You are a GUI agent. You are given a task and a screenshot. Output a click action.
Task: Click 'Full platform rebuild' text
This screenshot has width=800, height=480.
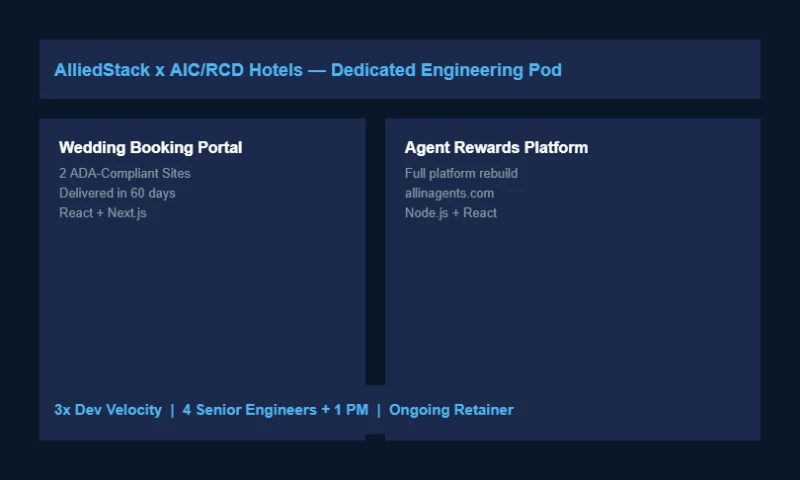point(461,173)
